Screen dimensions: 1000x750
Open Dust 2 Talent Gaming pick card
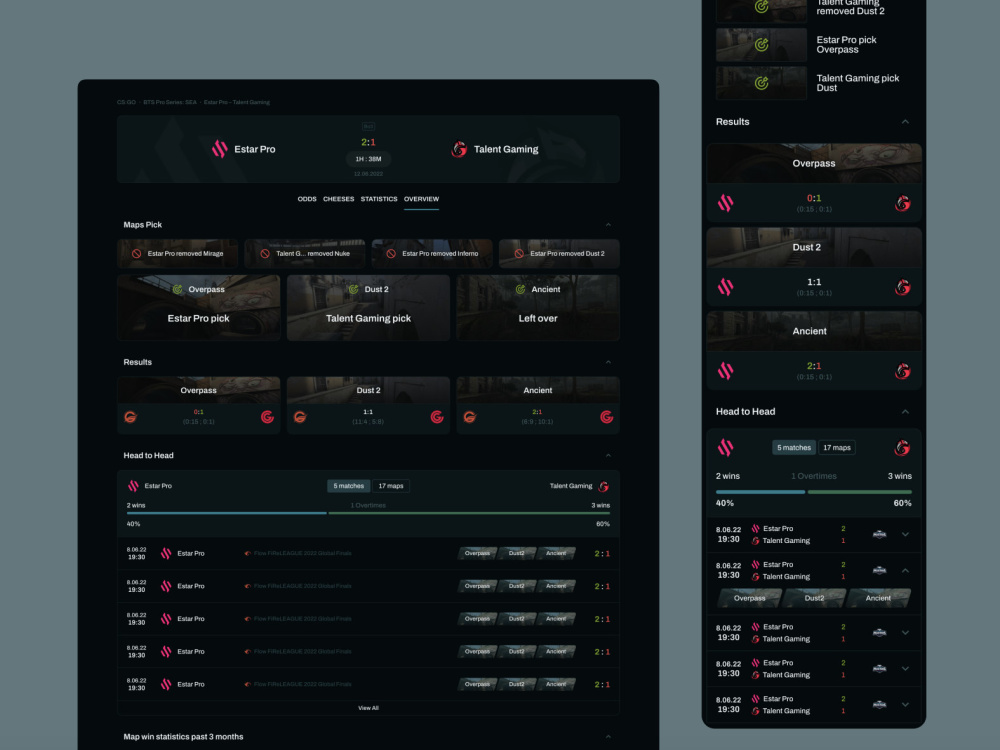click(368, 307)
